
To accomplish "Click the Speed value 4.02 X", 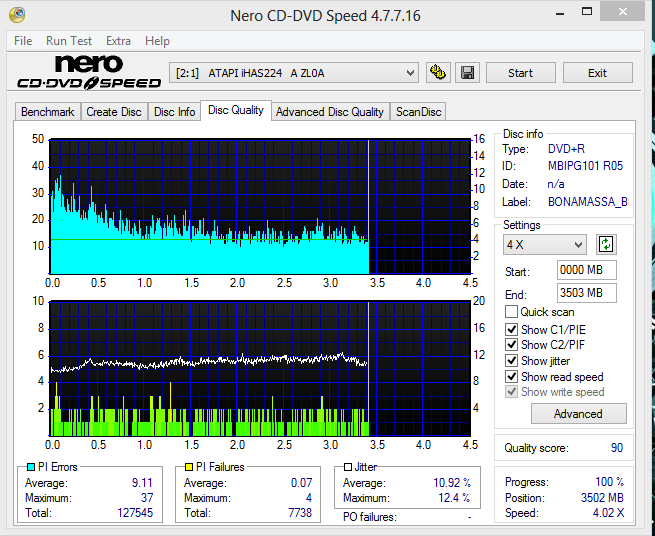I will coord(608,513).
